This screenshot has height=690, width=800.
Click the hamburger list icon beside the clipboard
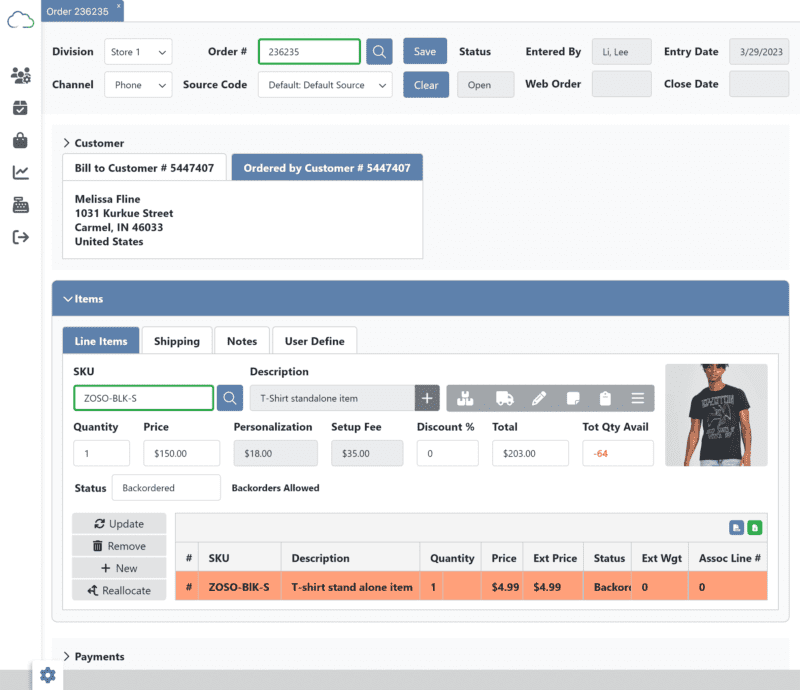point(637,397)
